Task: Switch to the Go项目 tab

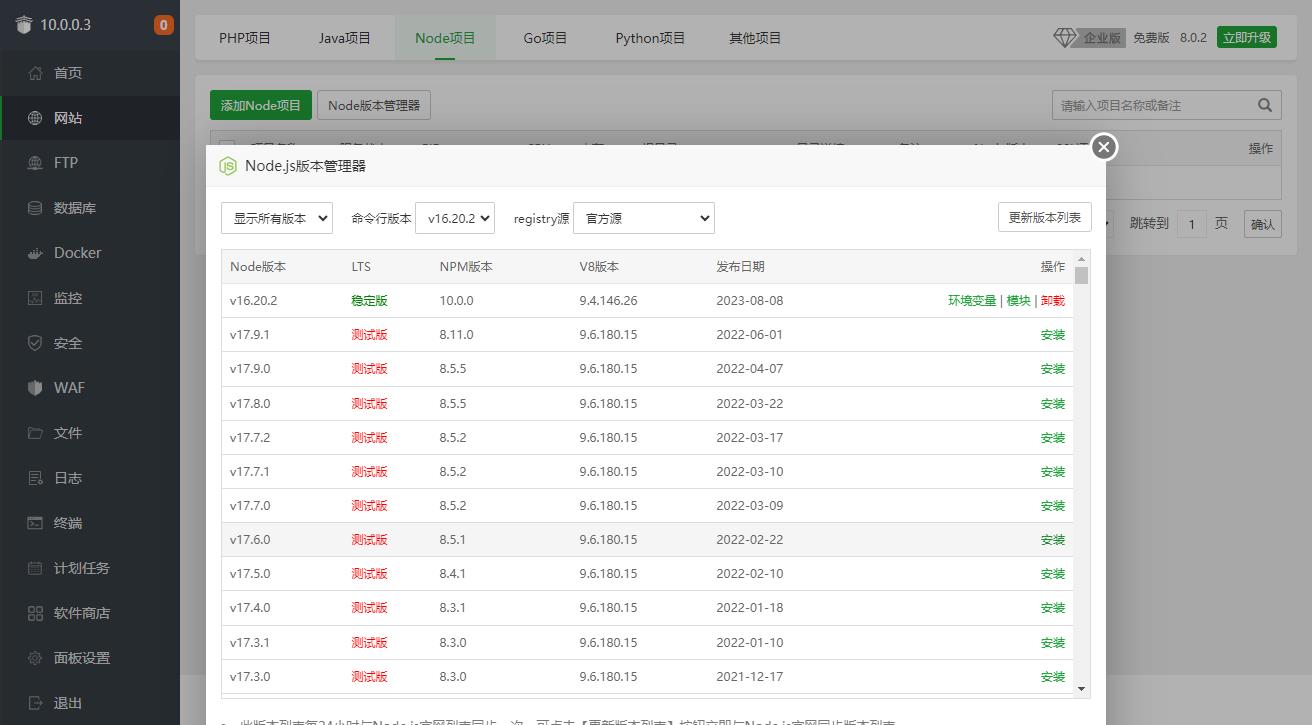Action: coord(545,38)
